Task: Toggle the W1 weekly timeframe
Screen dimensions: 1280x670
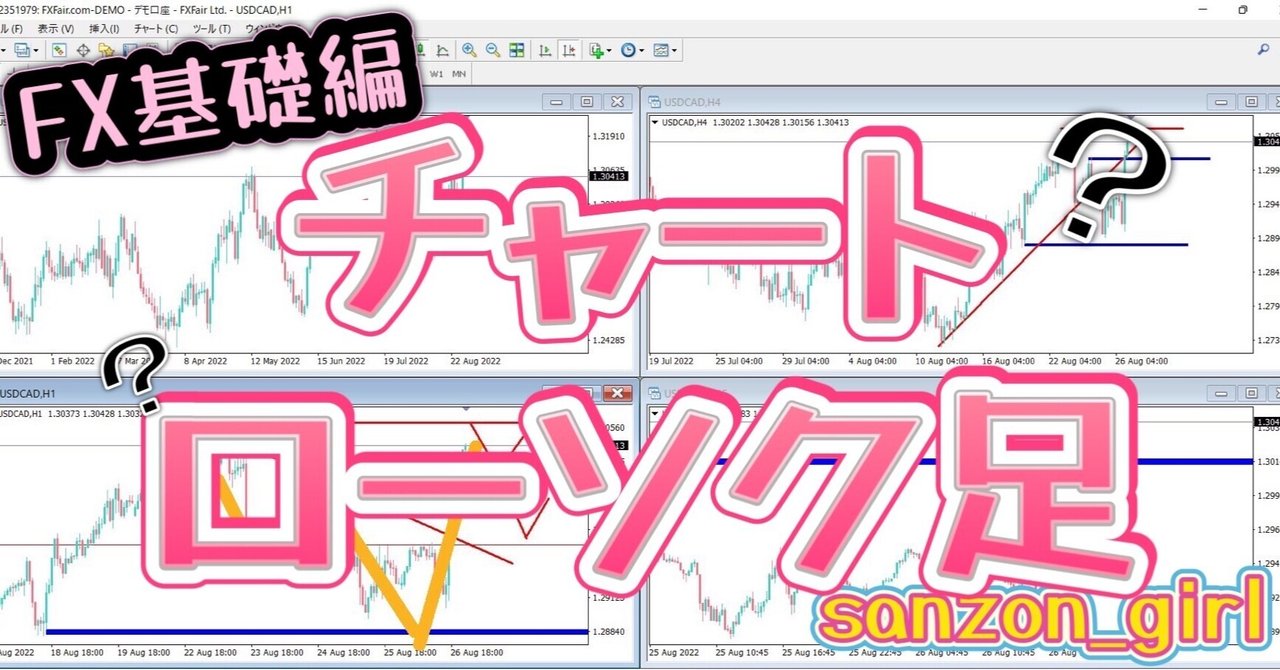Action: click(x=436, y=74)
